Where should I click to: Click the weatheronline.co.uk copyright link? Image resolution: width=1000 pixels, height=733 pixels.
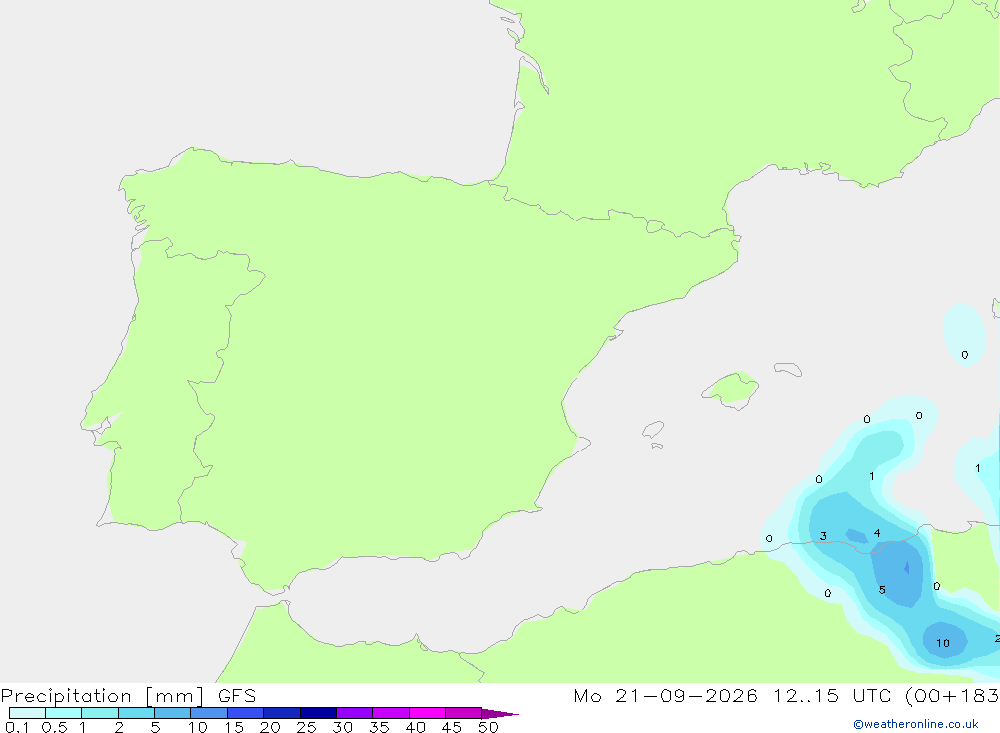916,724
